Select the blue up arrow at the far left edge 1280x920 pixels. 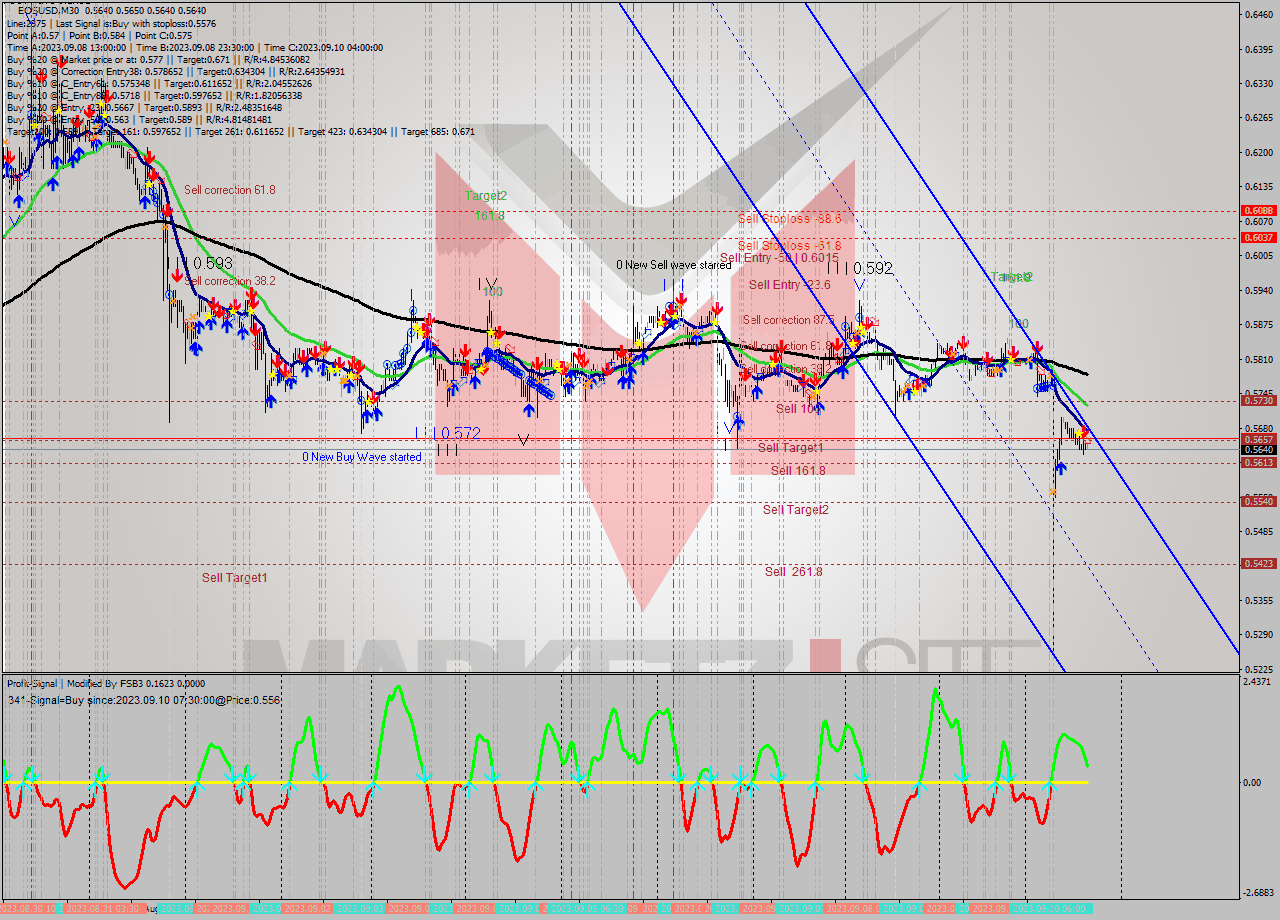[8, 168]
